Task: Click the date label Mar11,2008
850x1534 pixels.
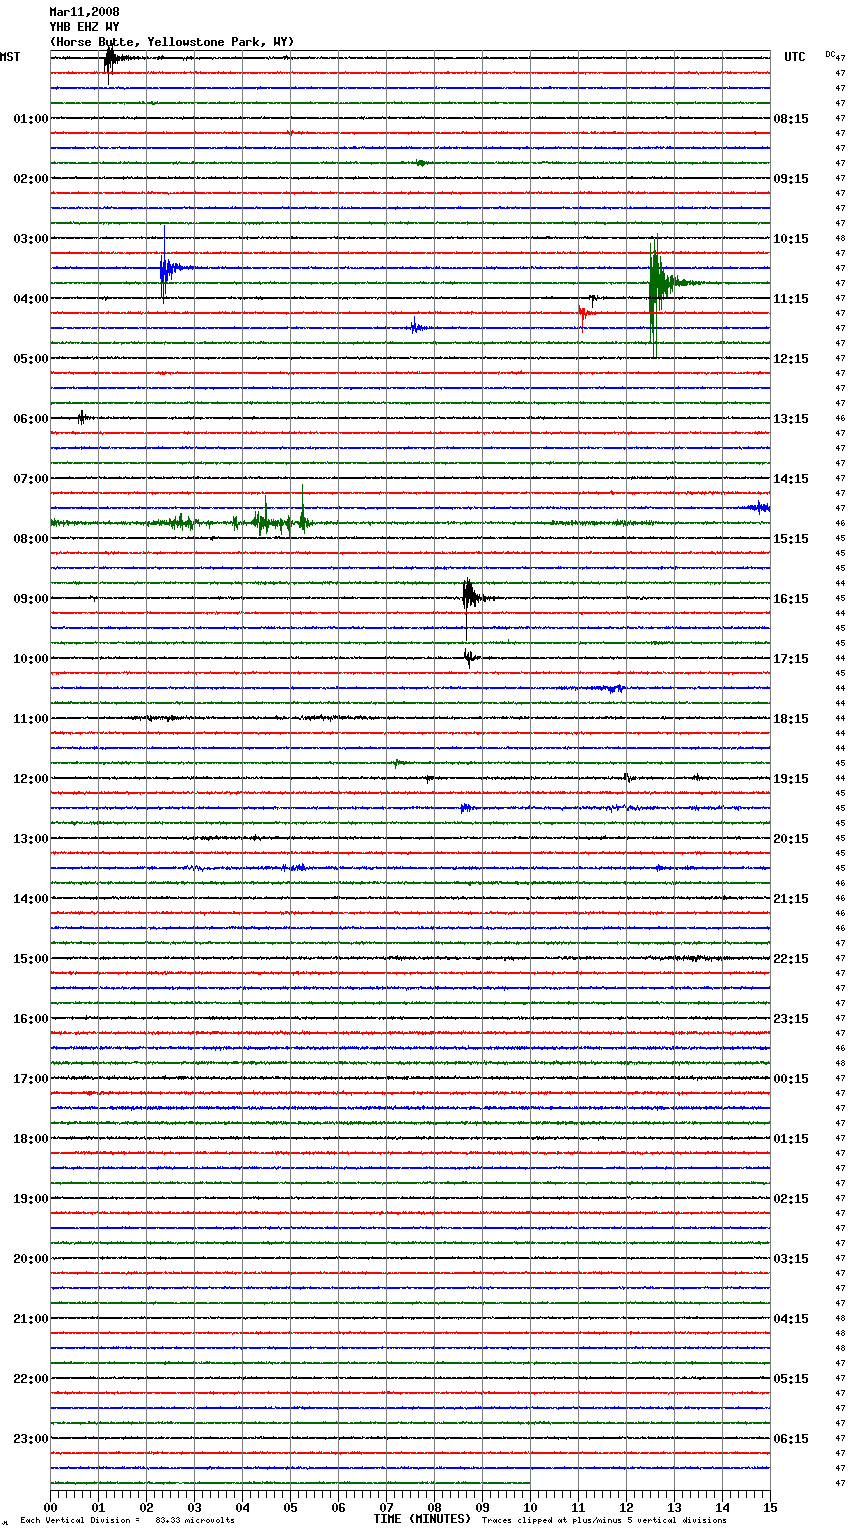Action: (x=84, y=12)
